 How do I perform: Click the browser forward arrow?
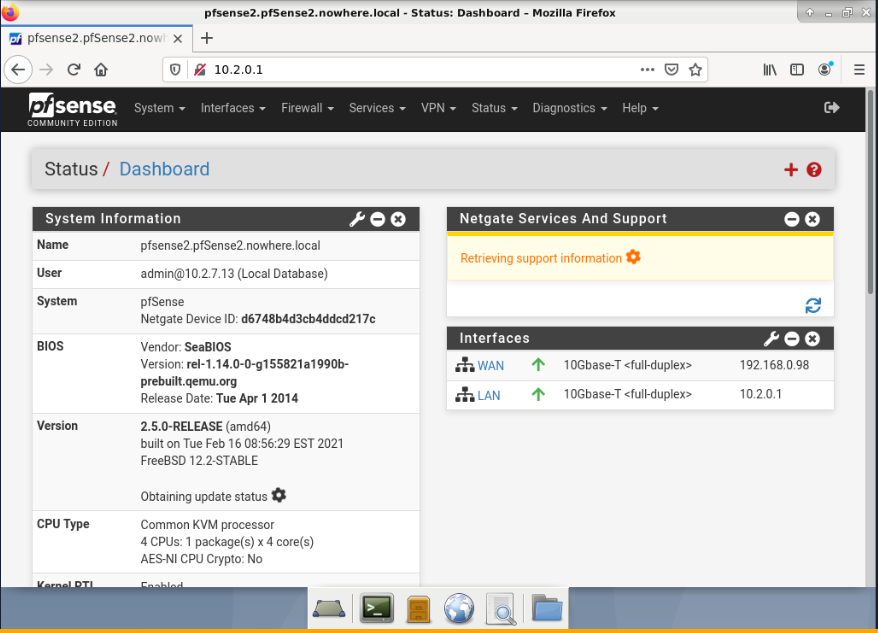[x=46, y=69]
